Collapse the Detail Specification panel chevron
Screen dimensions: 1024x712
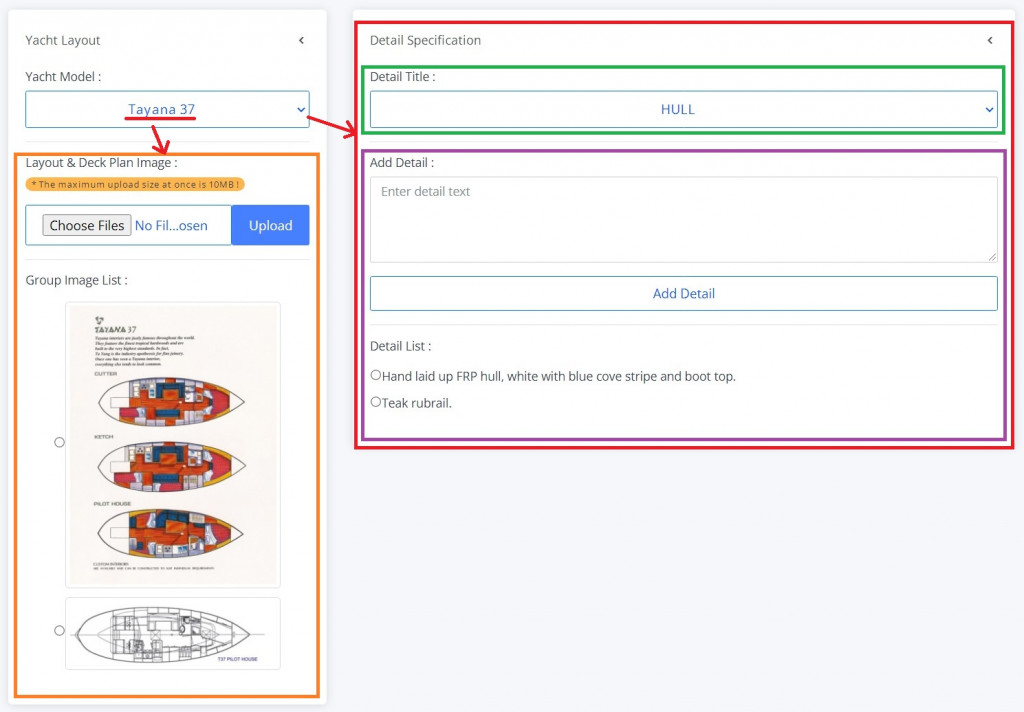coord(990,40)
